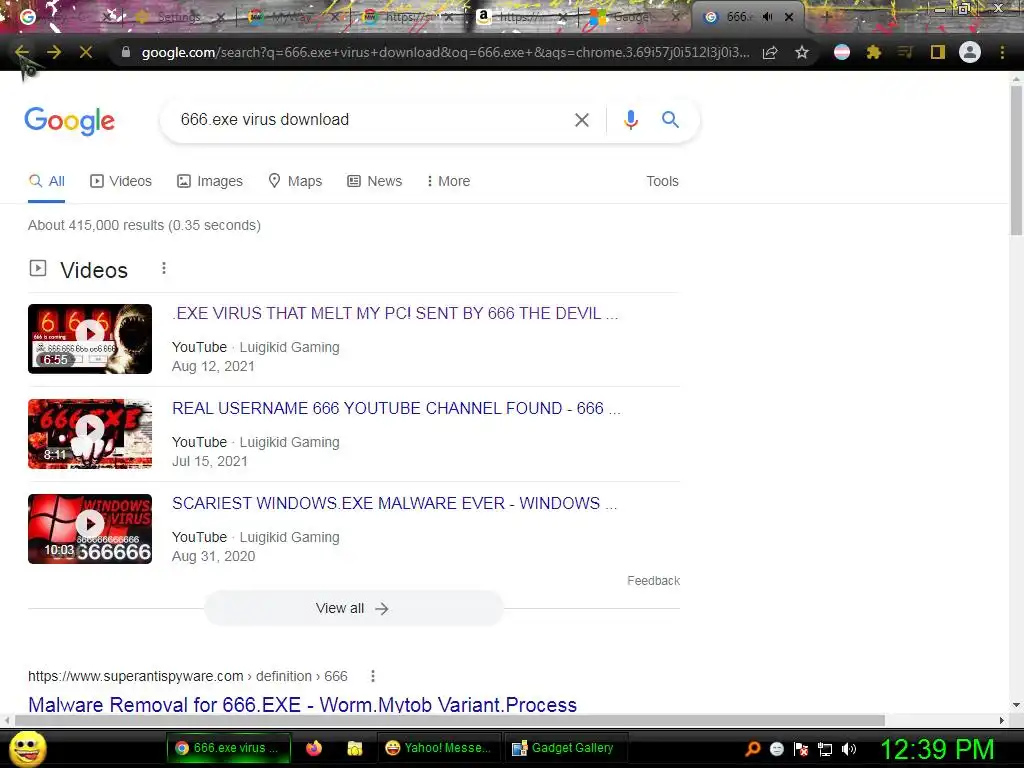The height and width of the screenshot is (768, 1024).
Task: Click the striped round extension icon
Action: (842, 52)
